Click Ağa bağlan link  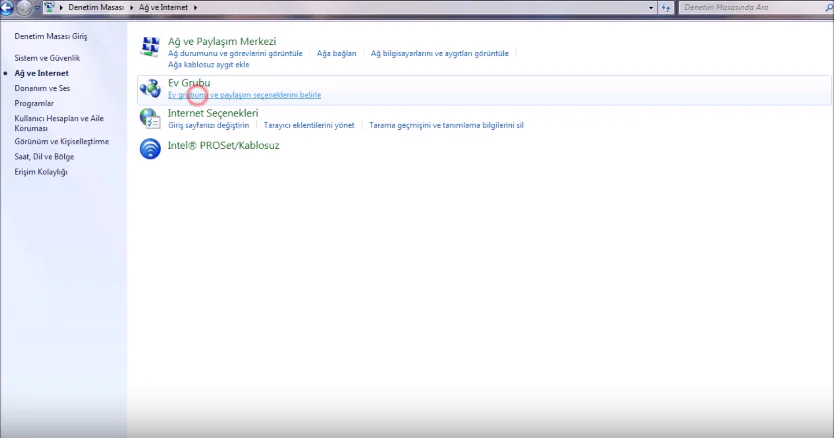pyautogui.click(x=336, y=53)
